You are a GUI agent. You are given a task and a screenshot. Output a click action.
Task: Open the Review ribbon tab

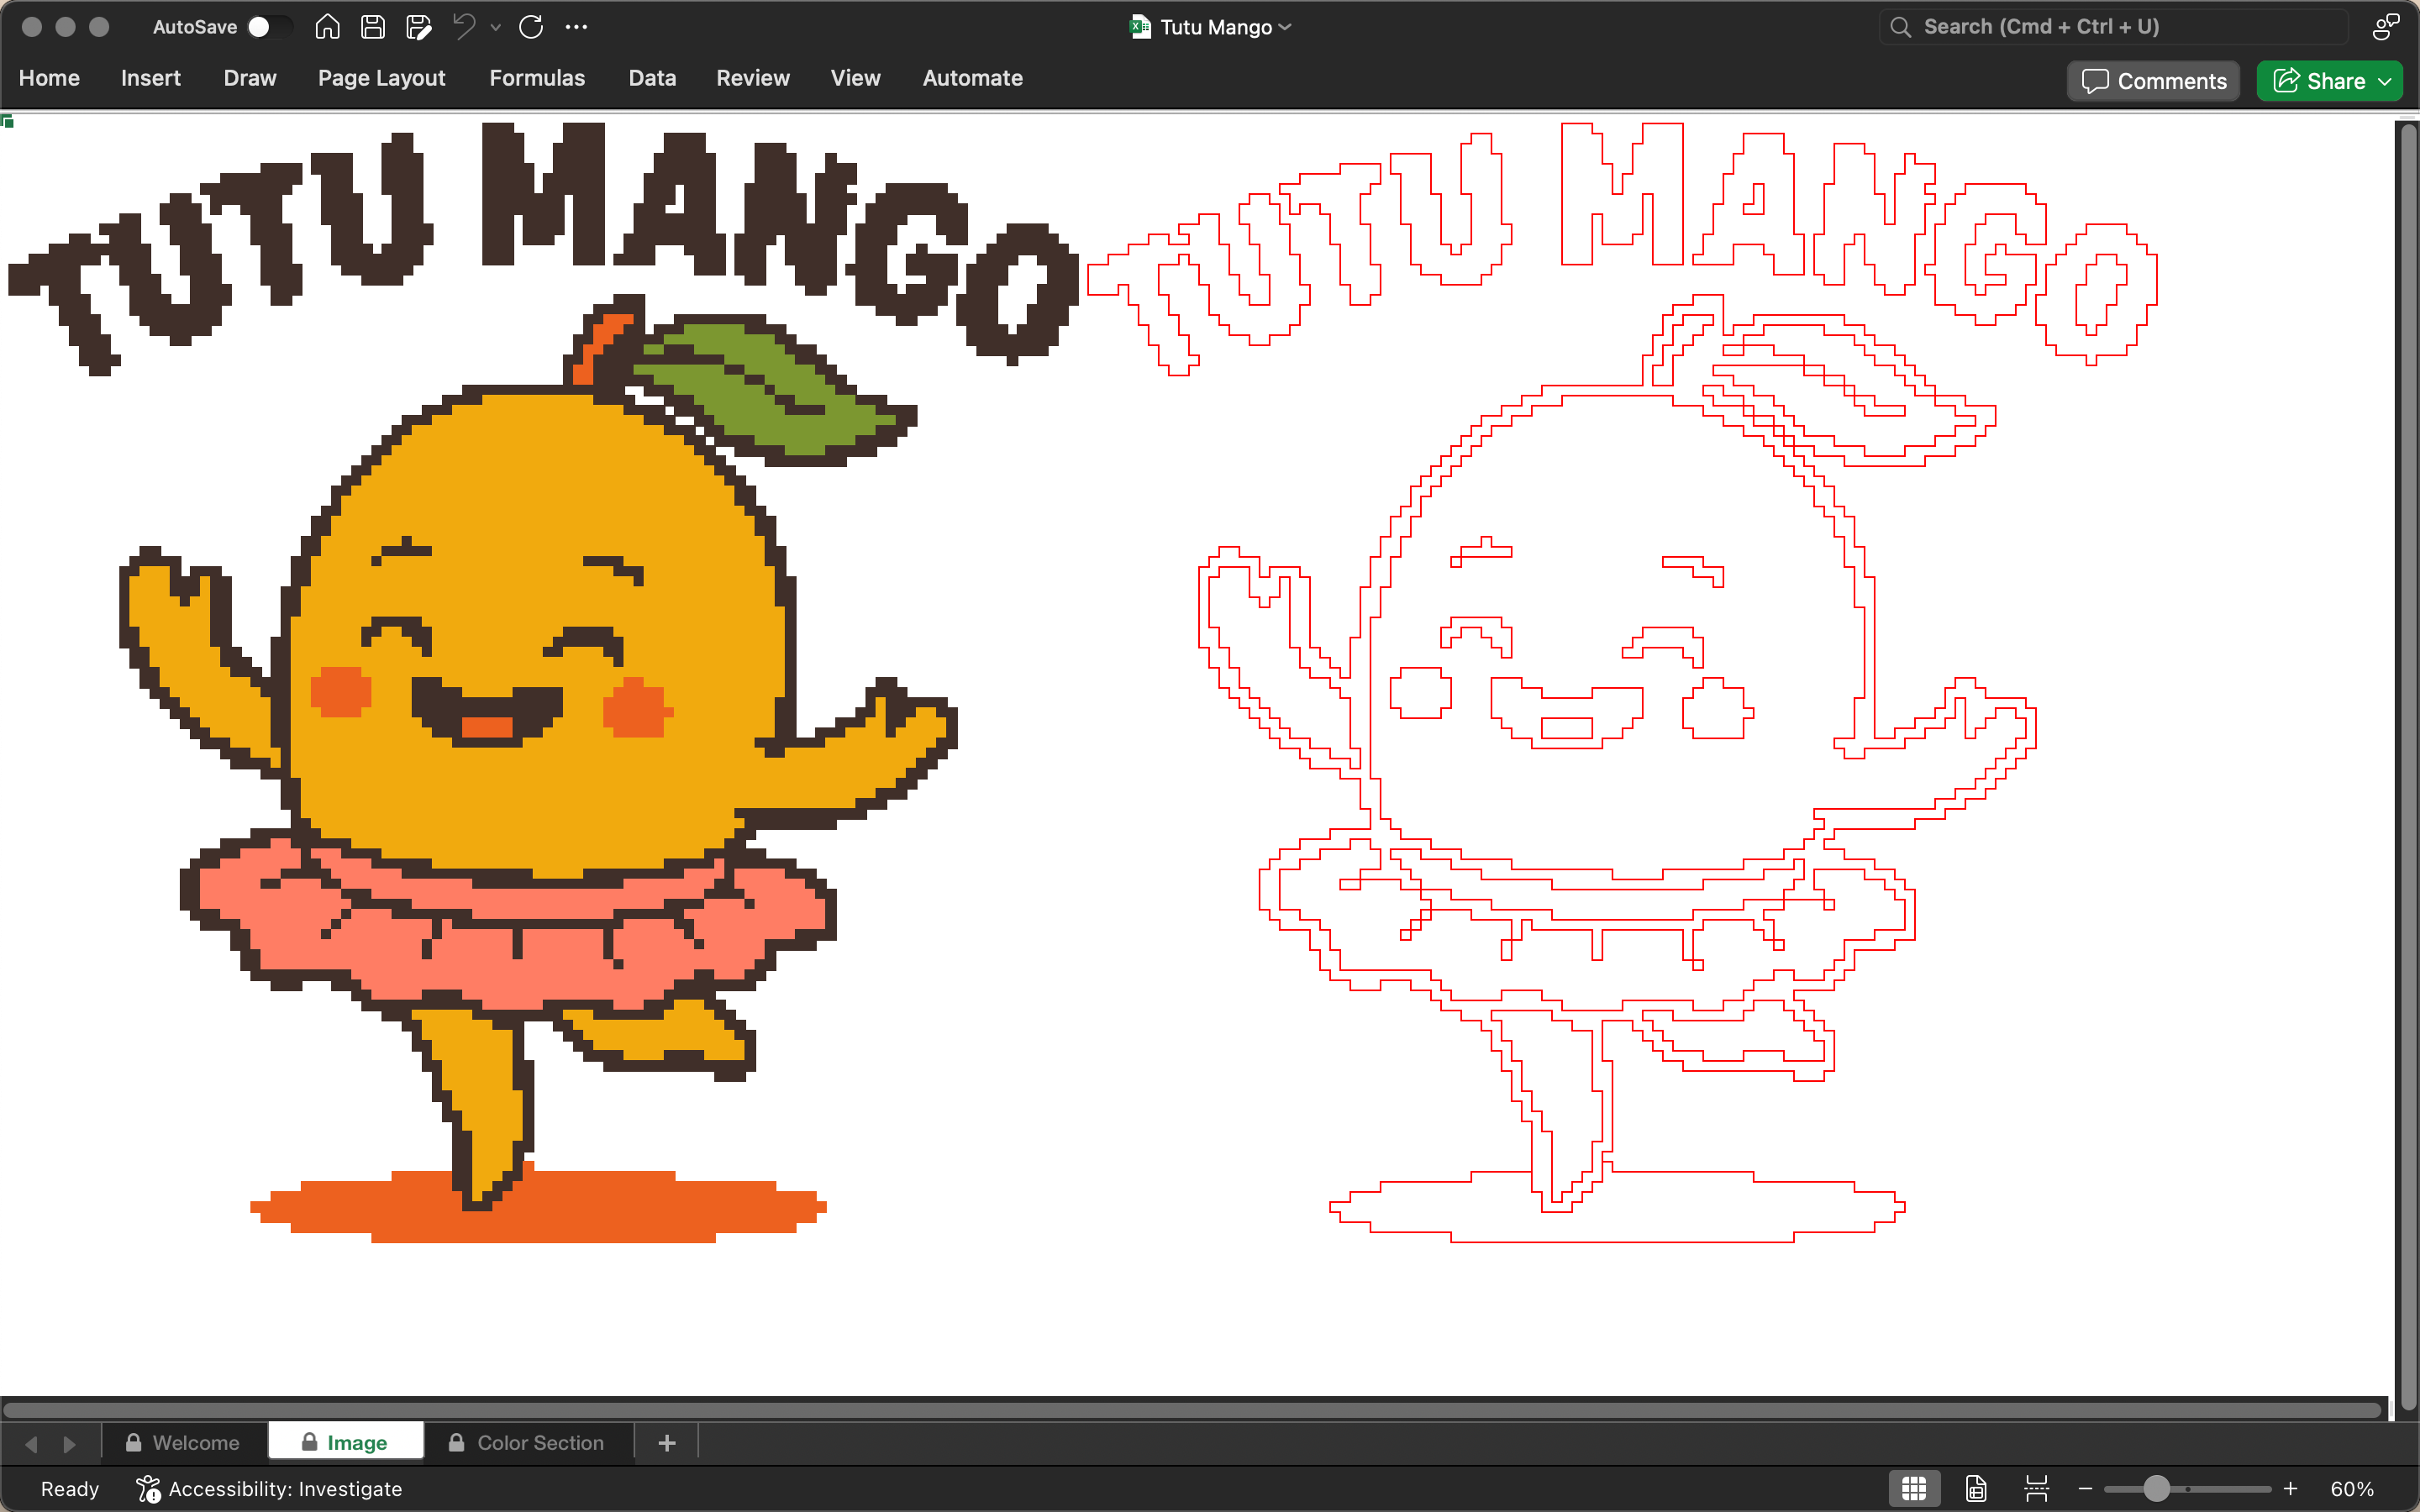(x=753, y=78)
